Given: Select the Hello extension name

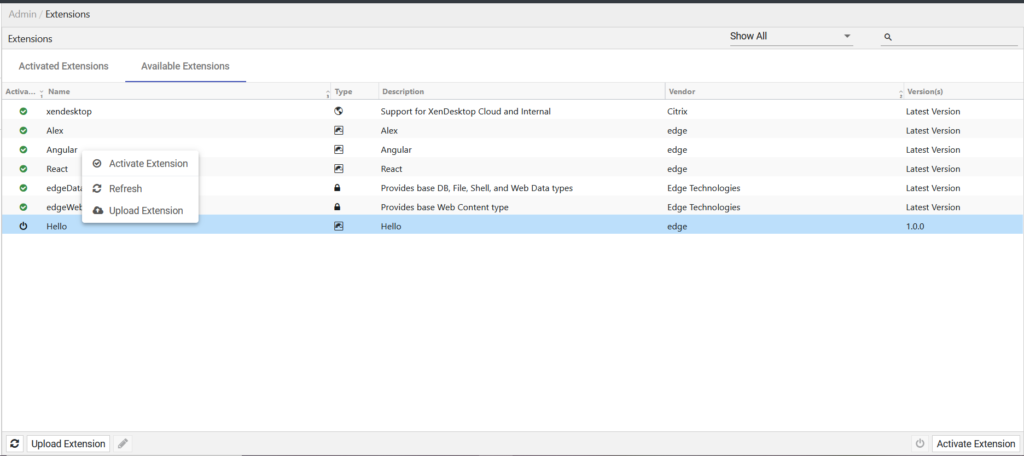Looking at the screenshot, I should [x=57, y=226].
